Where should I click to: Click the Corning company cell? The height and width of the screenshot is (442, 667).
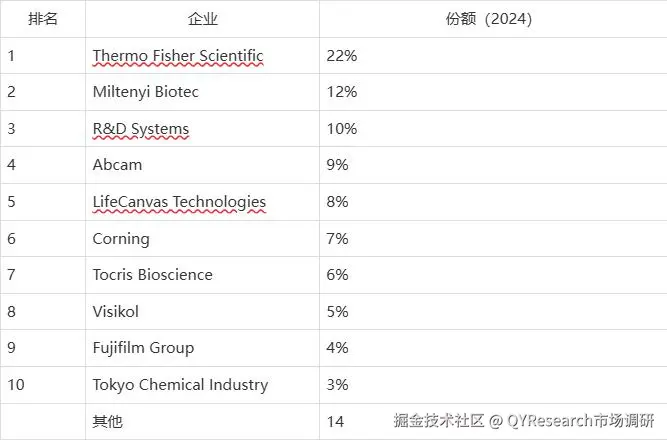[121, 238]
